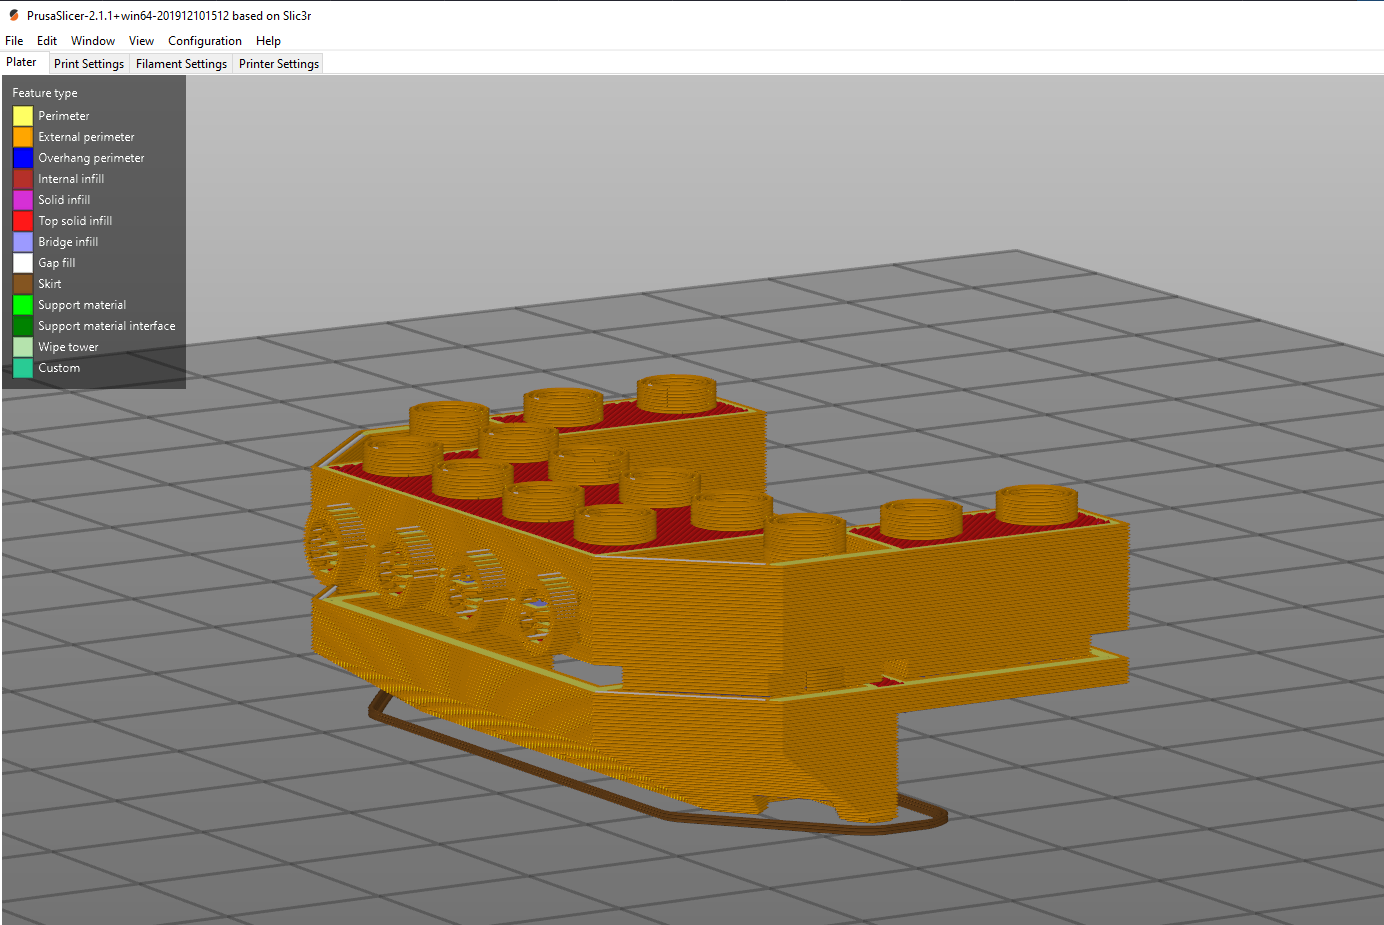The image size is (1384, 925).
Task: Click the PrusaSlicer application icon in titlebar
Action: pyautogui.click(x=12, y=15)
